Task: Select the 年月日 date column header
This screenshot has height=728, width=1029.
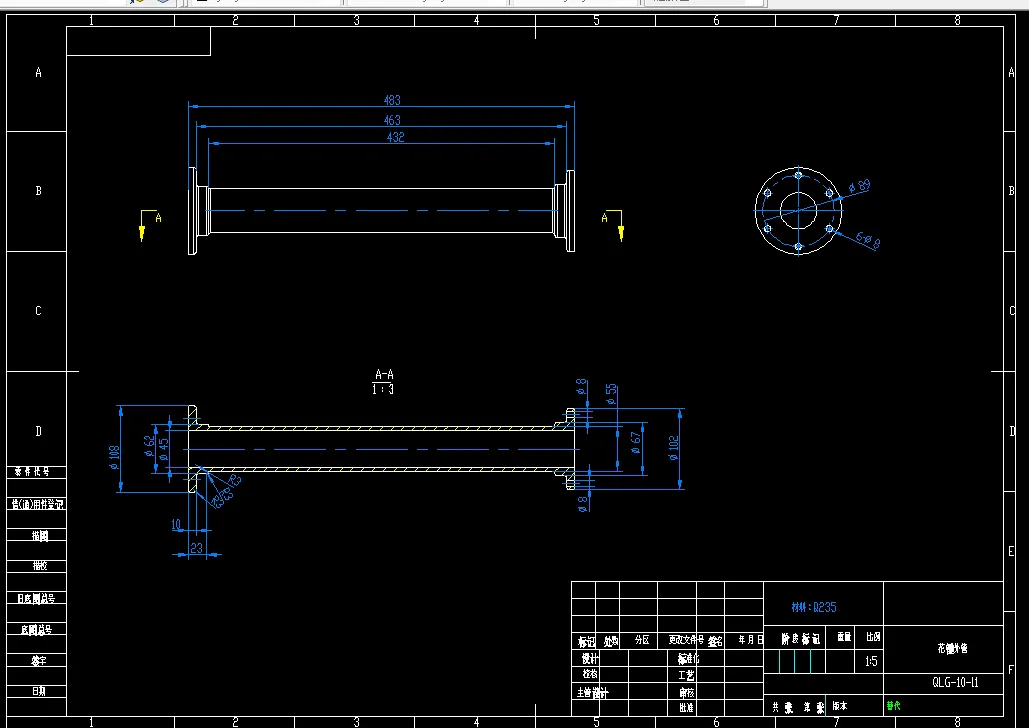Action: (750, 639)
